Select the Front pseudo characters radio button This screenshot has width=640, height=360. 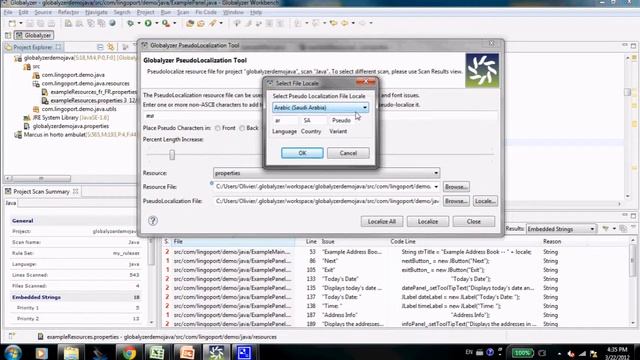(218, 128)
